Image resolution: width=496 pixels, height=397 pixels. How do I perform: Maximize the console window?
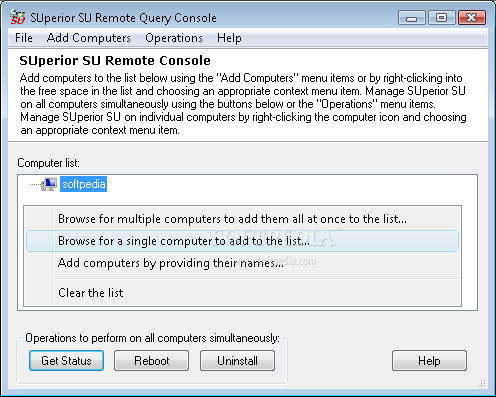tap(442, 18)
